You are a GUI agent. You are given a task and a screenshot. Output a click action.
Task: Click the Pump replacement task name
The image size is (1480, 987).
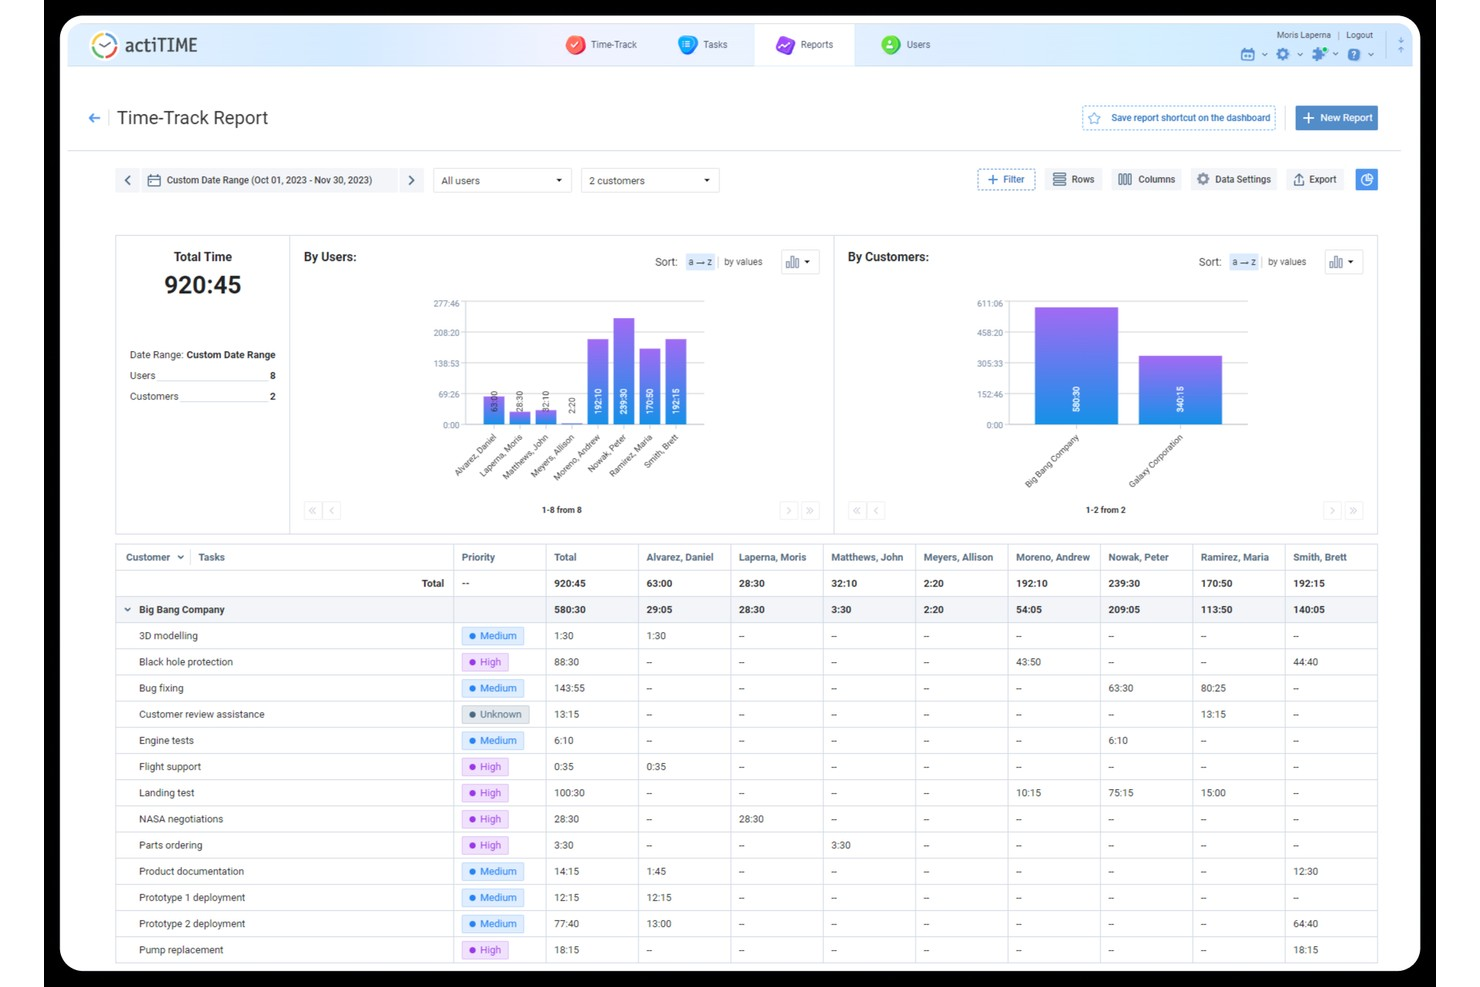[x=181, y=950]
